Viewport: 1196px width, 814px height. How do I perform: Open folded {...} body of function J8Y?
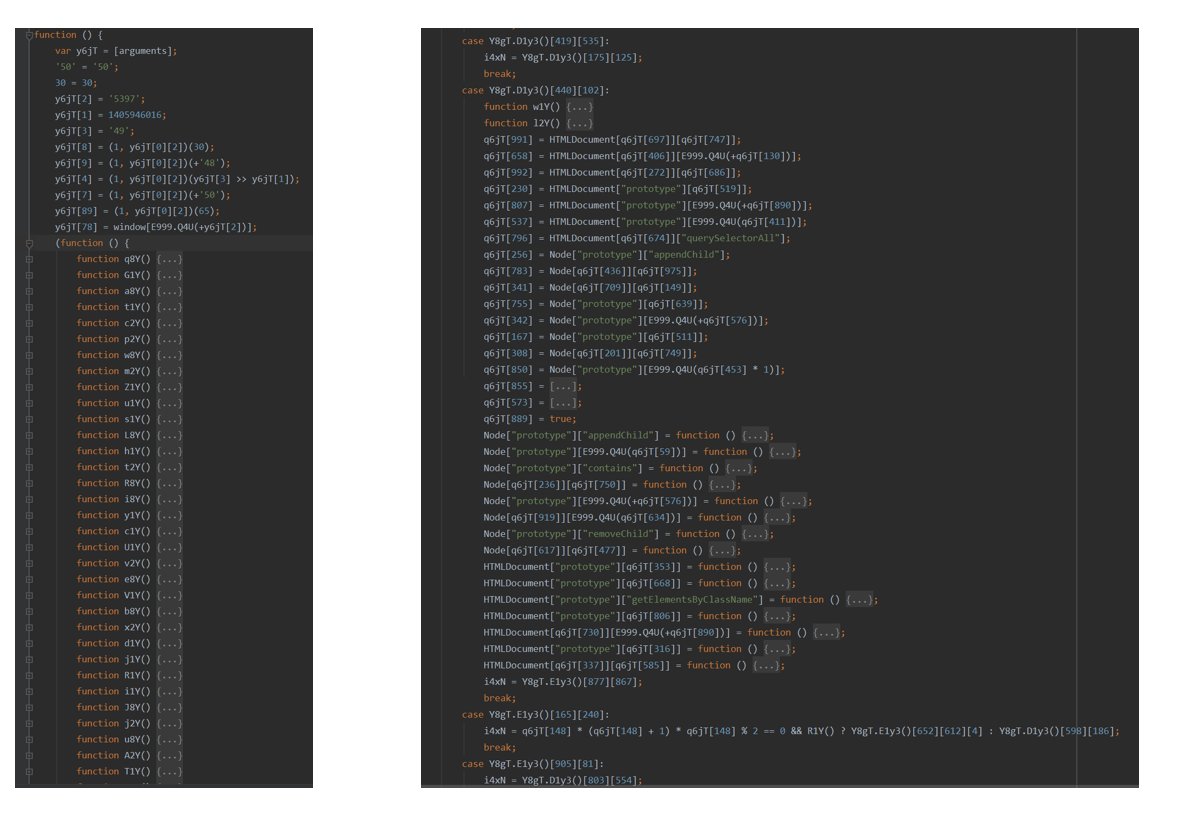[x=169, y=708]
